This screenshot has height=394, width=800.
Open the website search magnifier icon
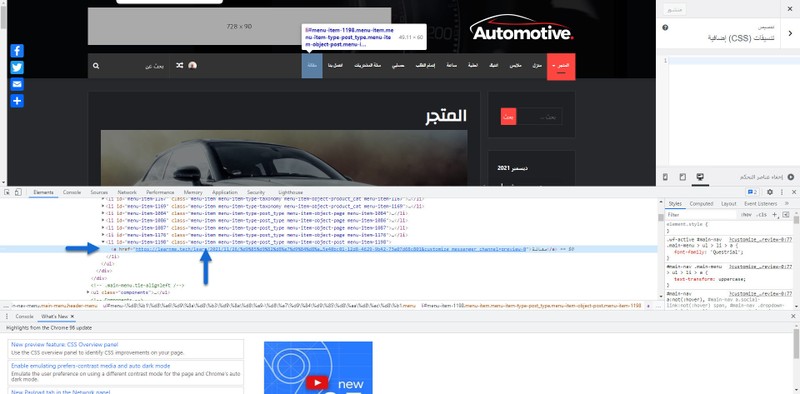coord(96,66)
